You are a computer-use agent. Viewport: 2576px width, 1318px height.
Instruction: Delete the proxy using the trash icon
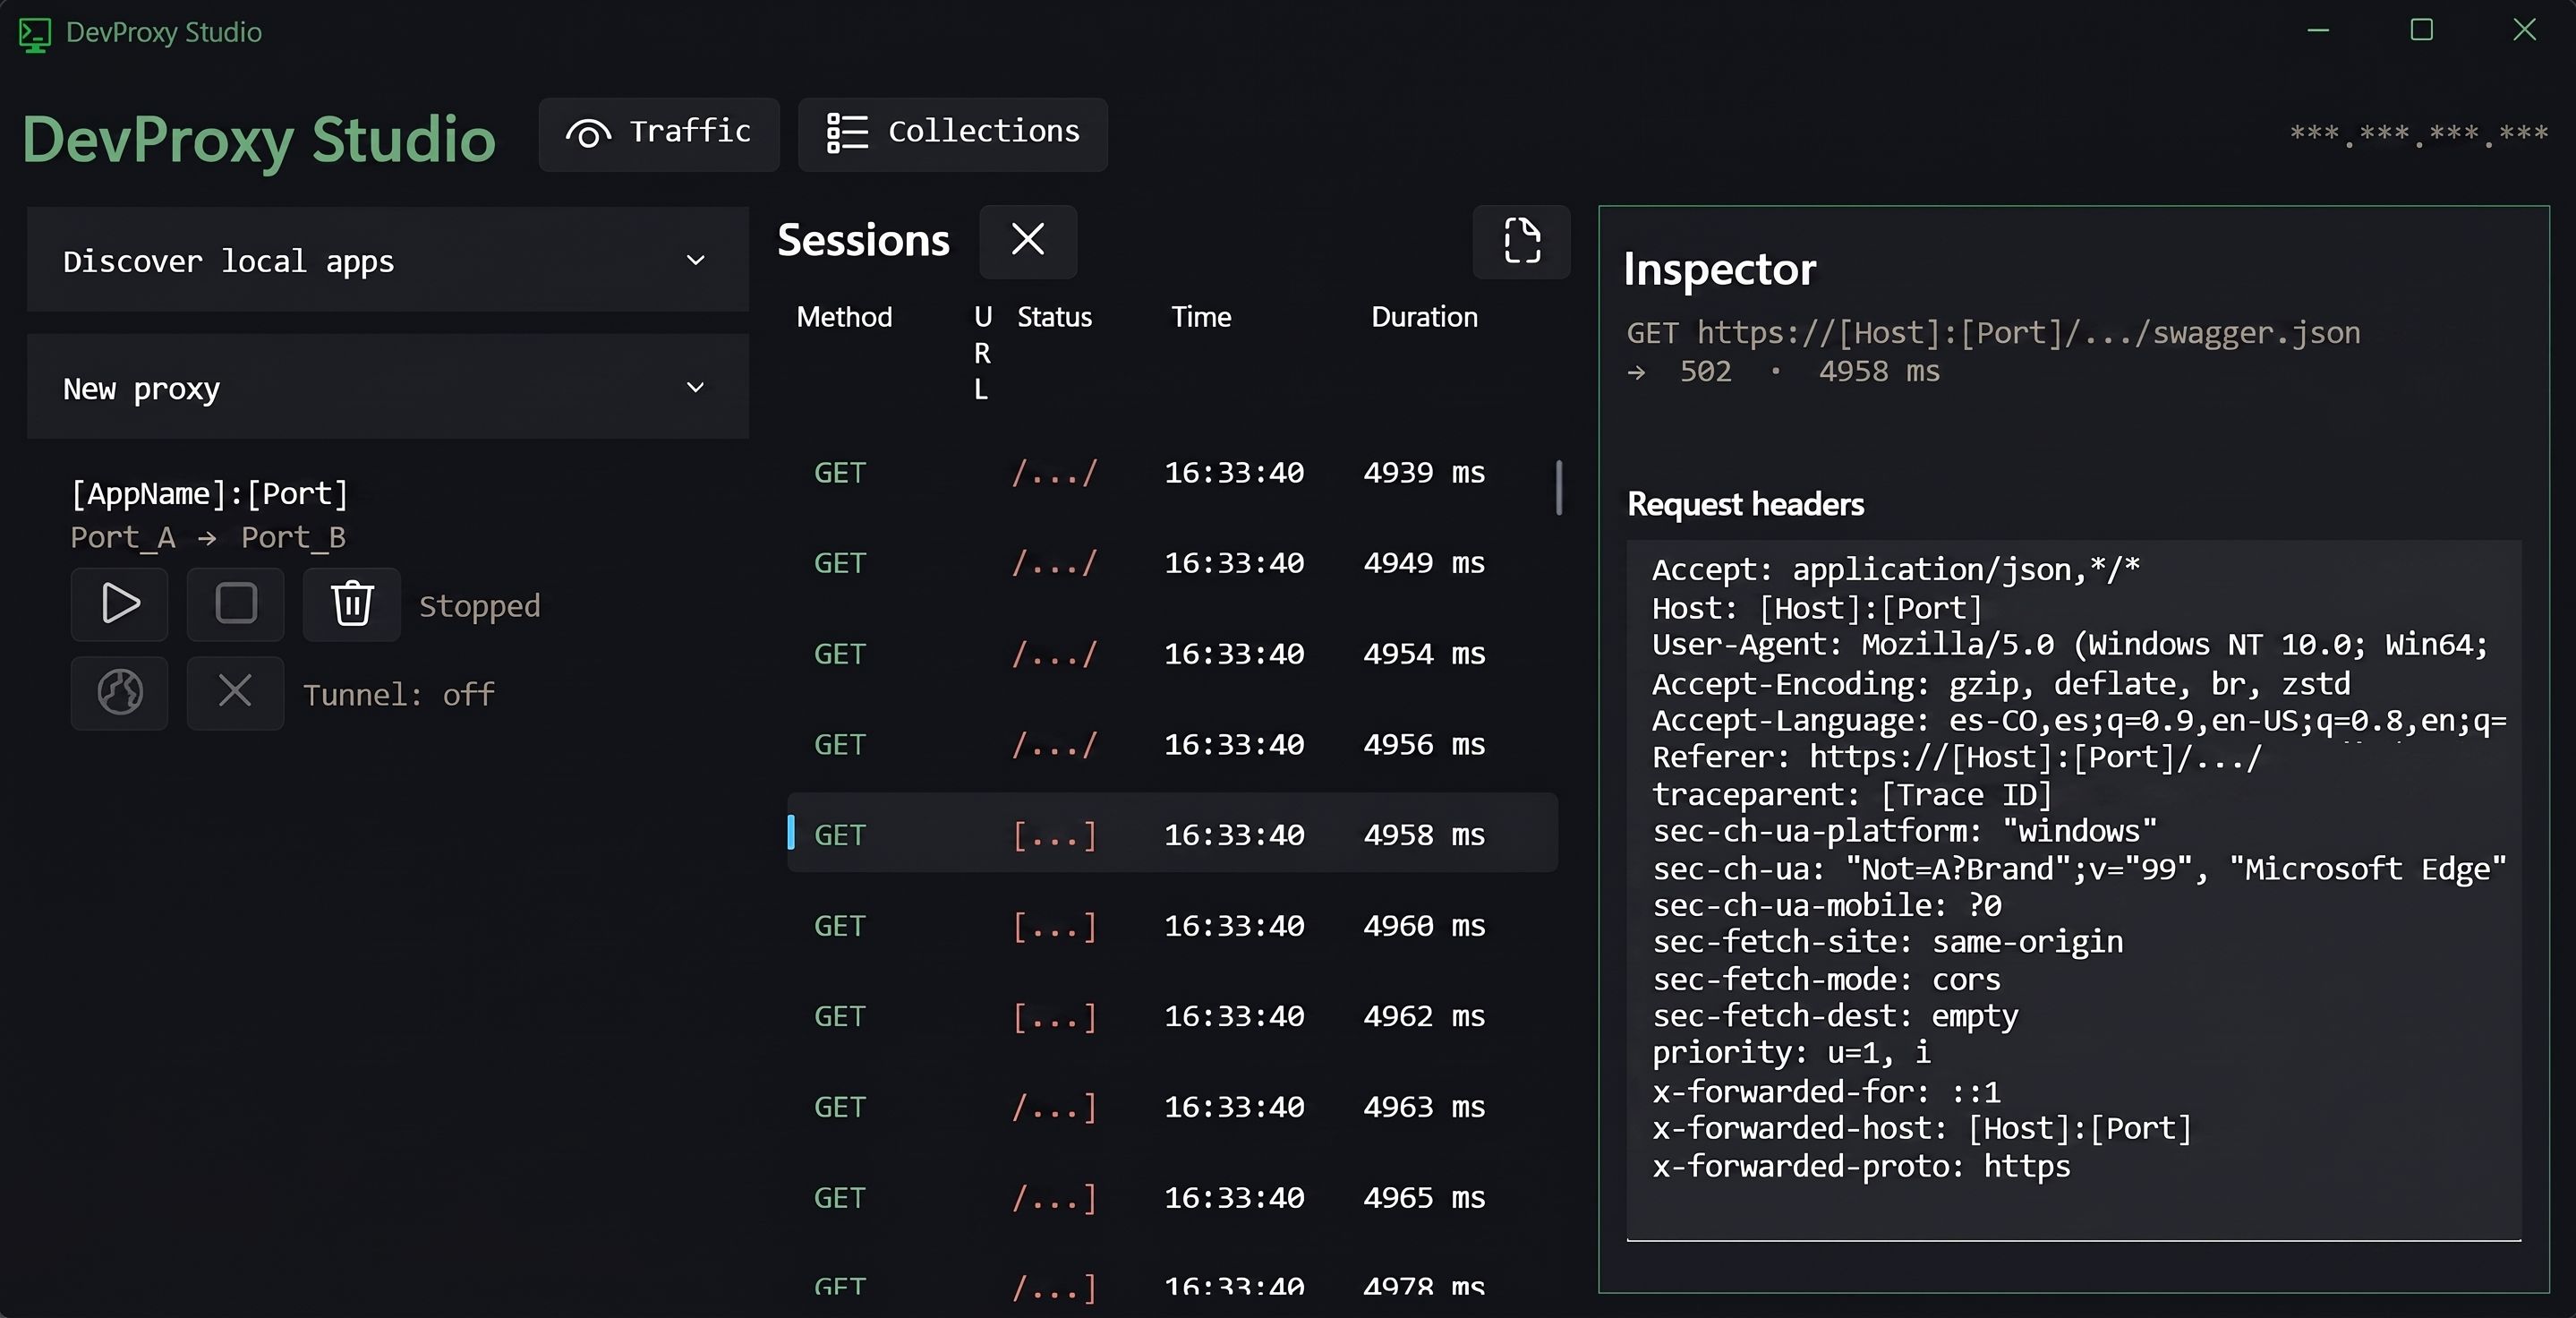[352, 604]
